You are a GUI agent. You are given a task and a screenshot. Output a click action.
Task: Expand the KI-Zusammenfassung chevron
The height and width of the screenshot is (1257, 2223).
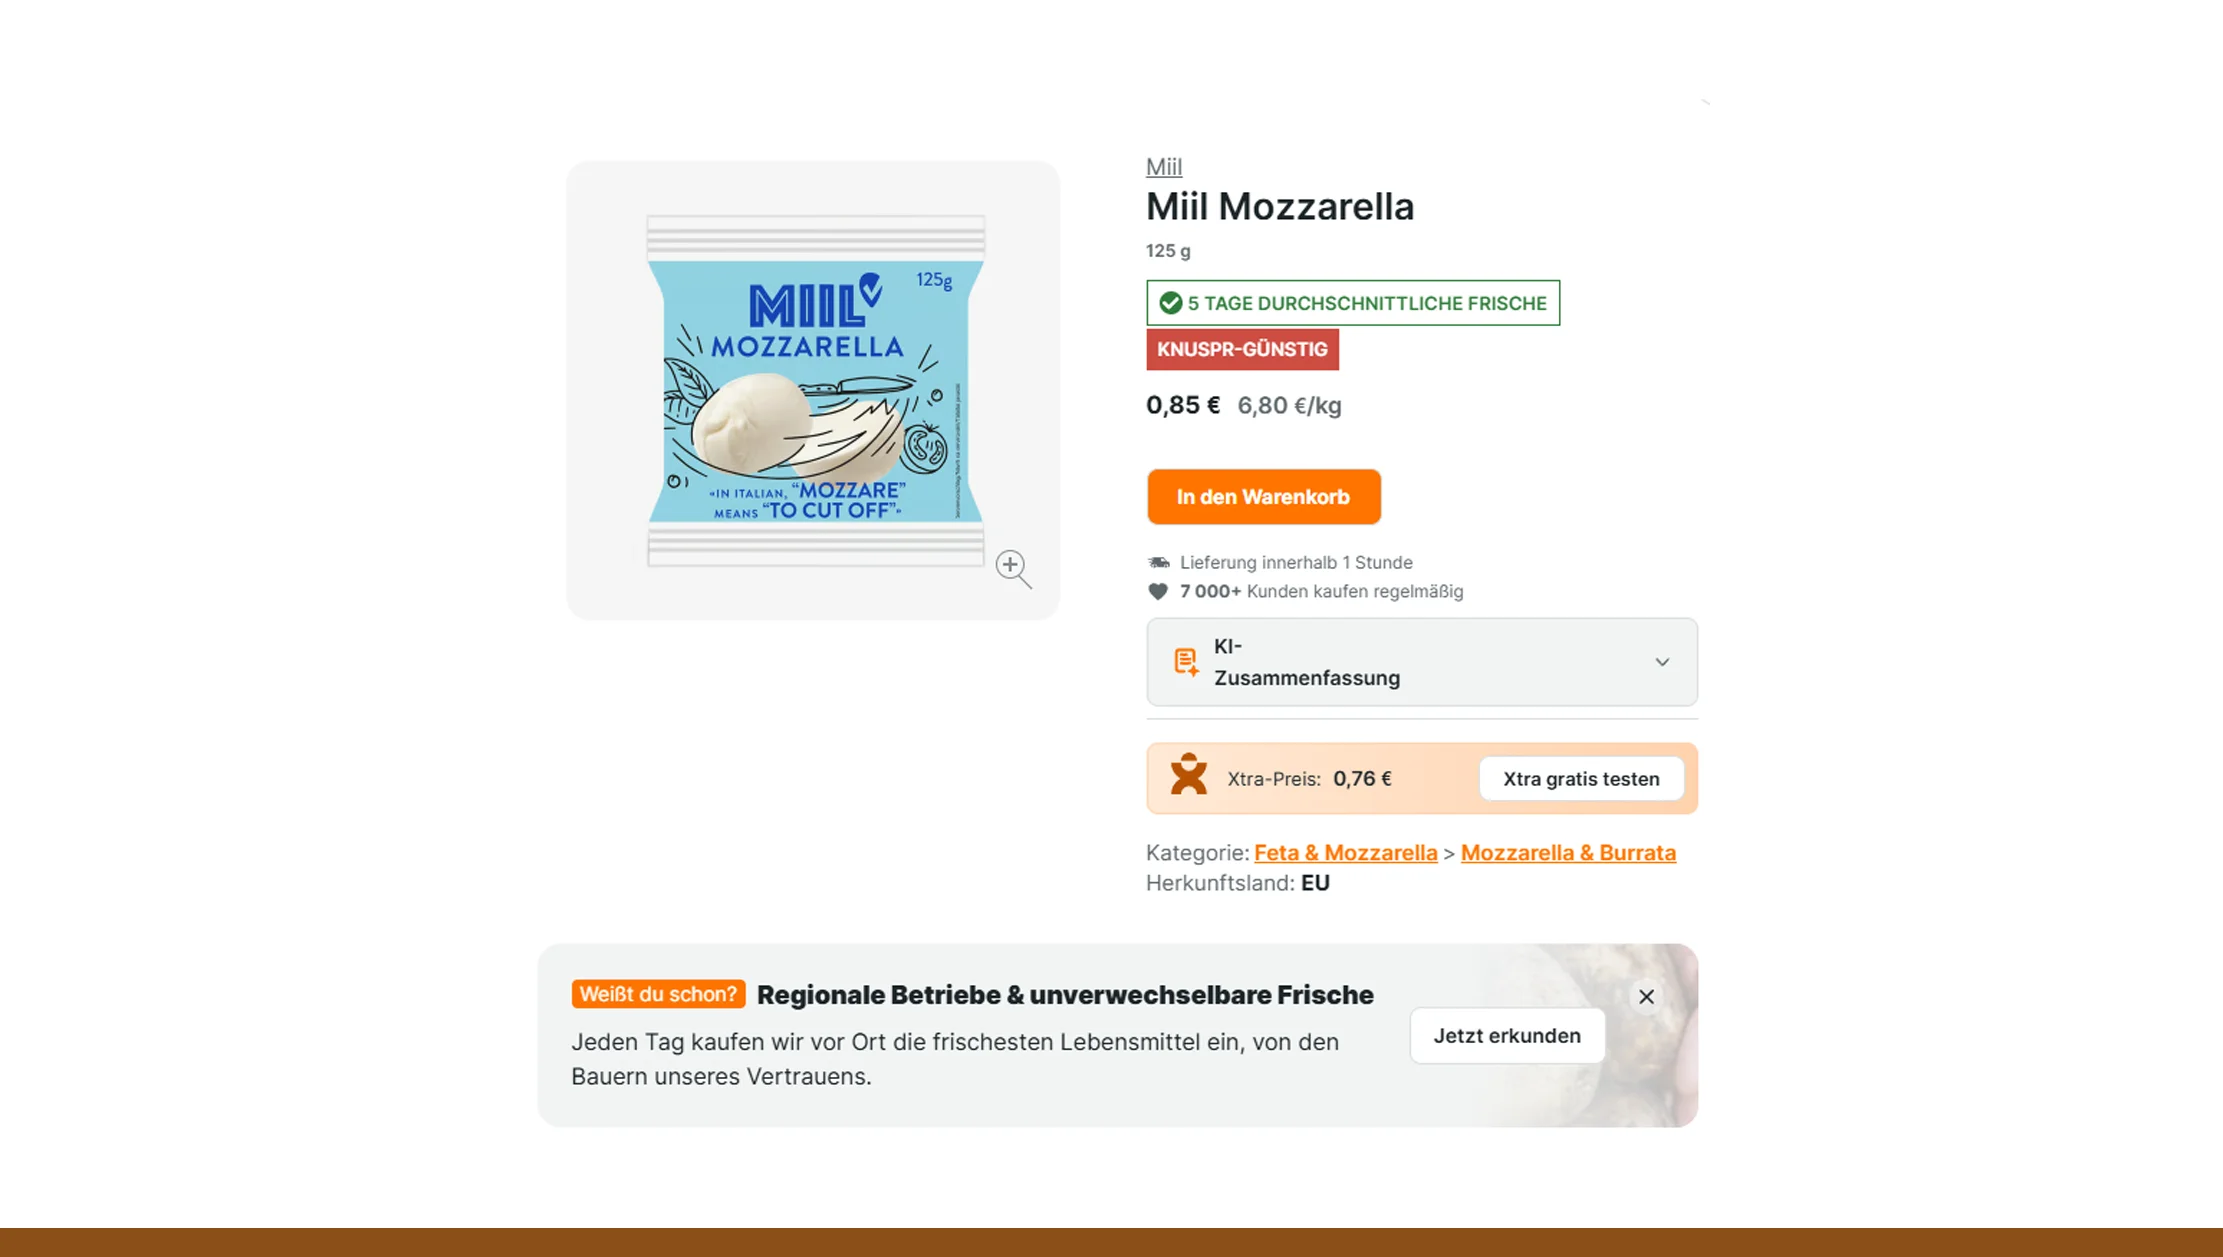point(1662,662)
